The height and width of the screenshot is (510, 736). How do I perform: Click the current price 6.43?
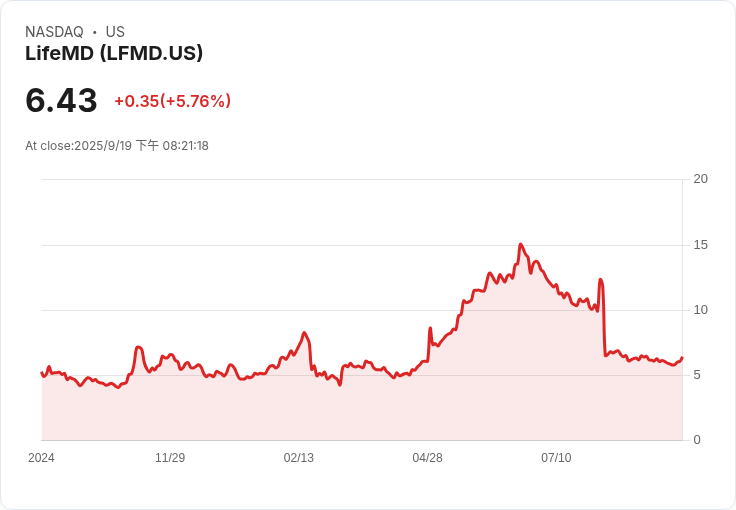61,101
